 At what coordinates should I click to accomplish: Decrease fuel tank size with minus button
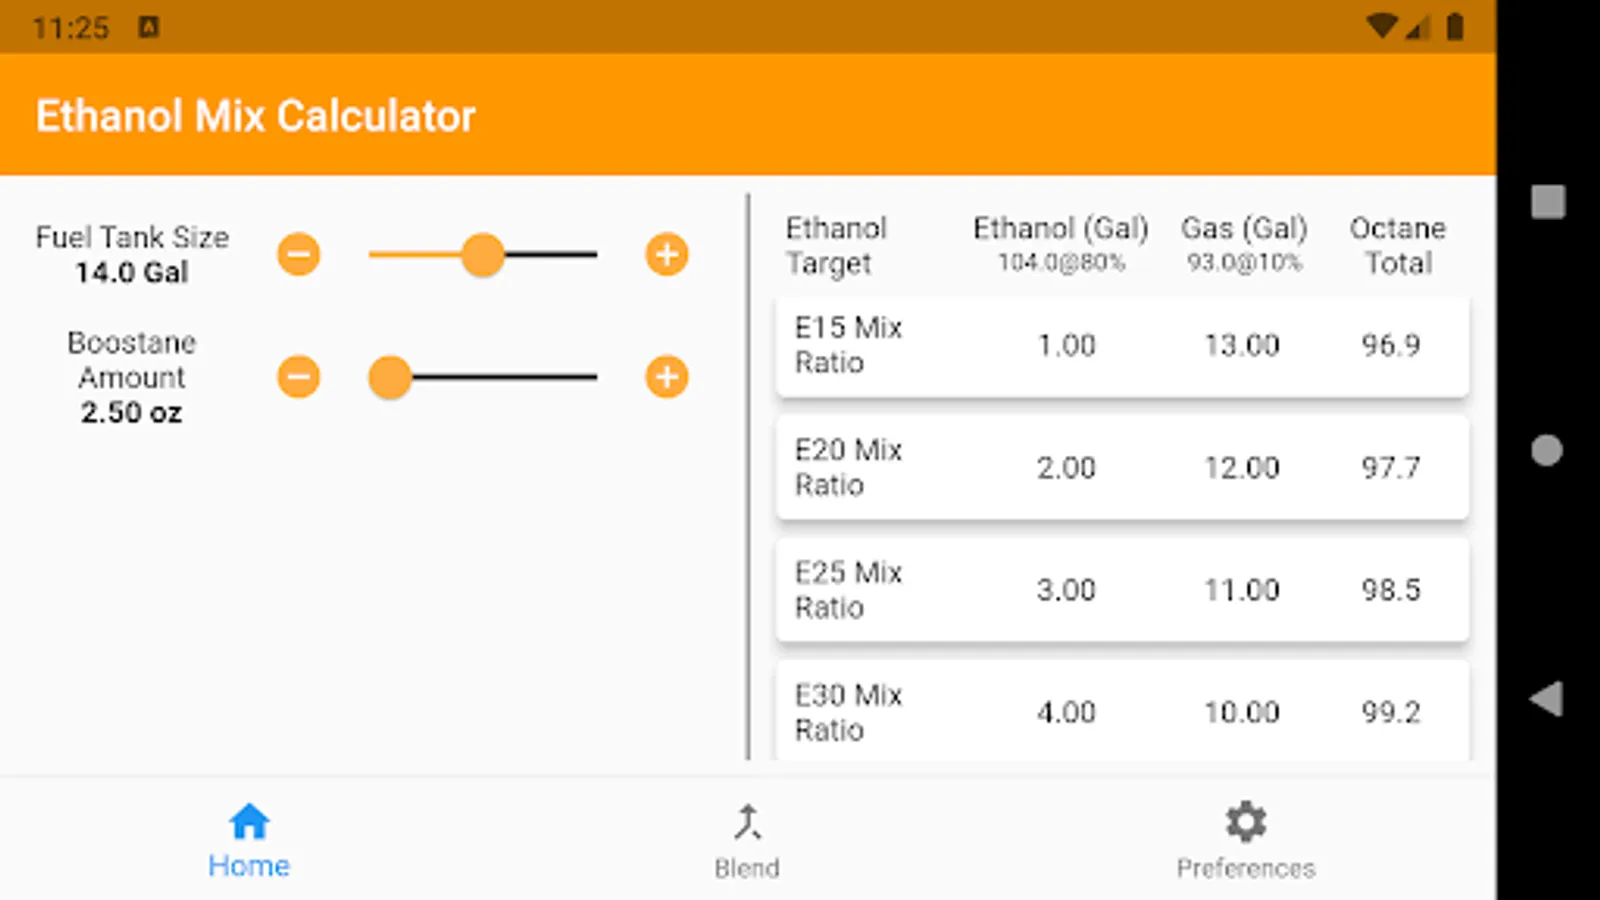coord(299,254)
